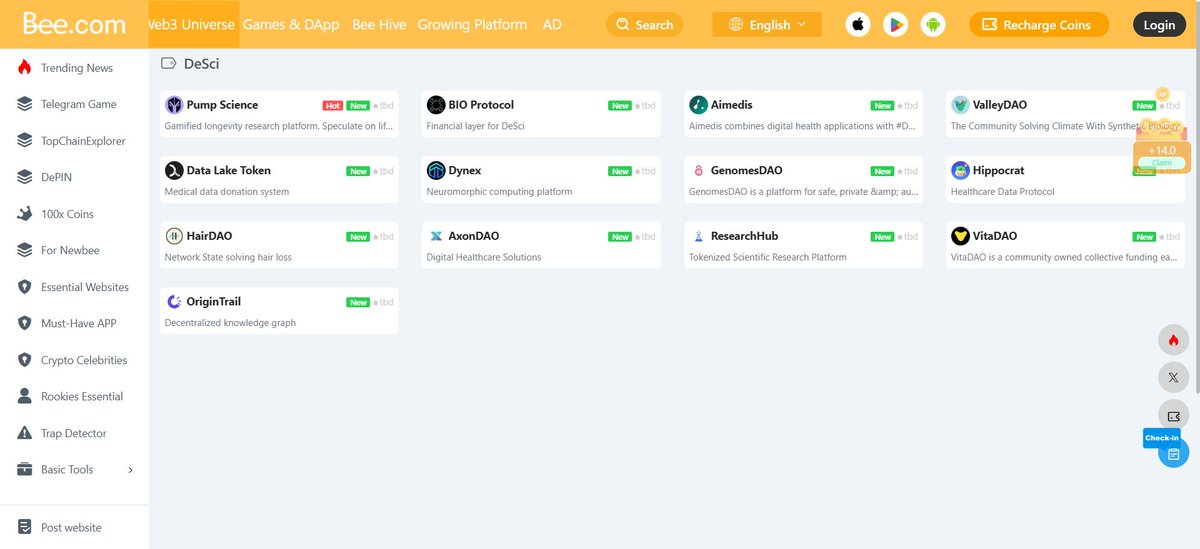Click the 100x Coins whale icon

[x=25, y=214]
